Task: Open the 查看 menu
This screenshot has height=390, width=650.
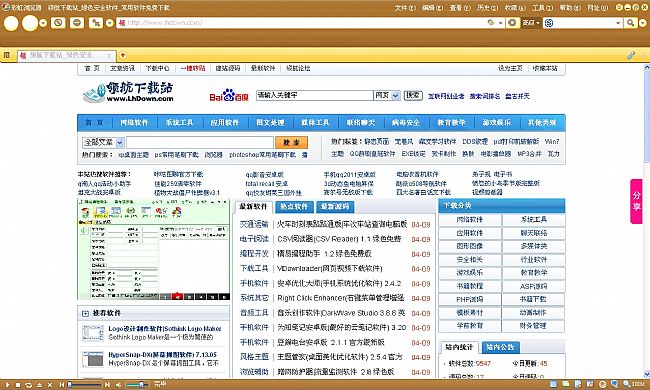Action: 460,7
